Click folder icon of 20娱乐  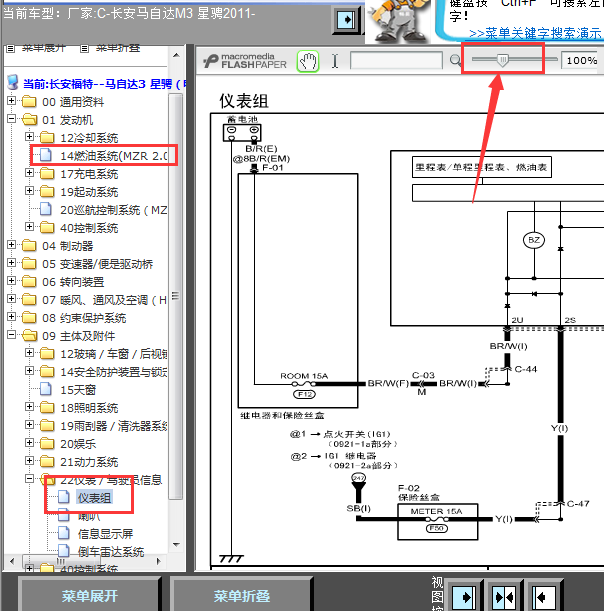pos(47,443)
